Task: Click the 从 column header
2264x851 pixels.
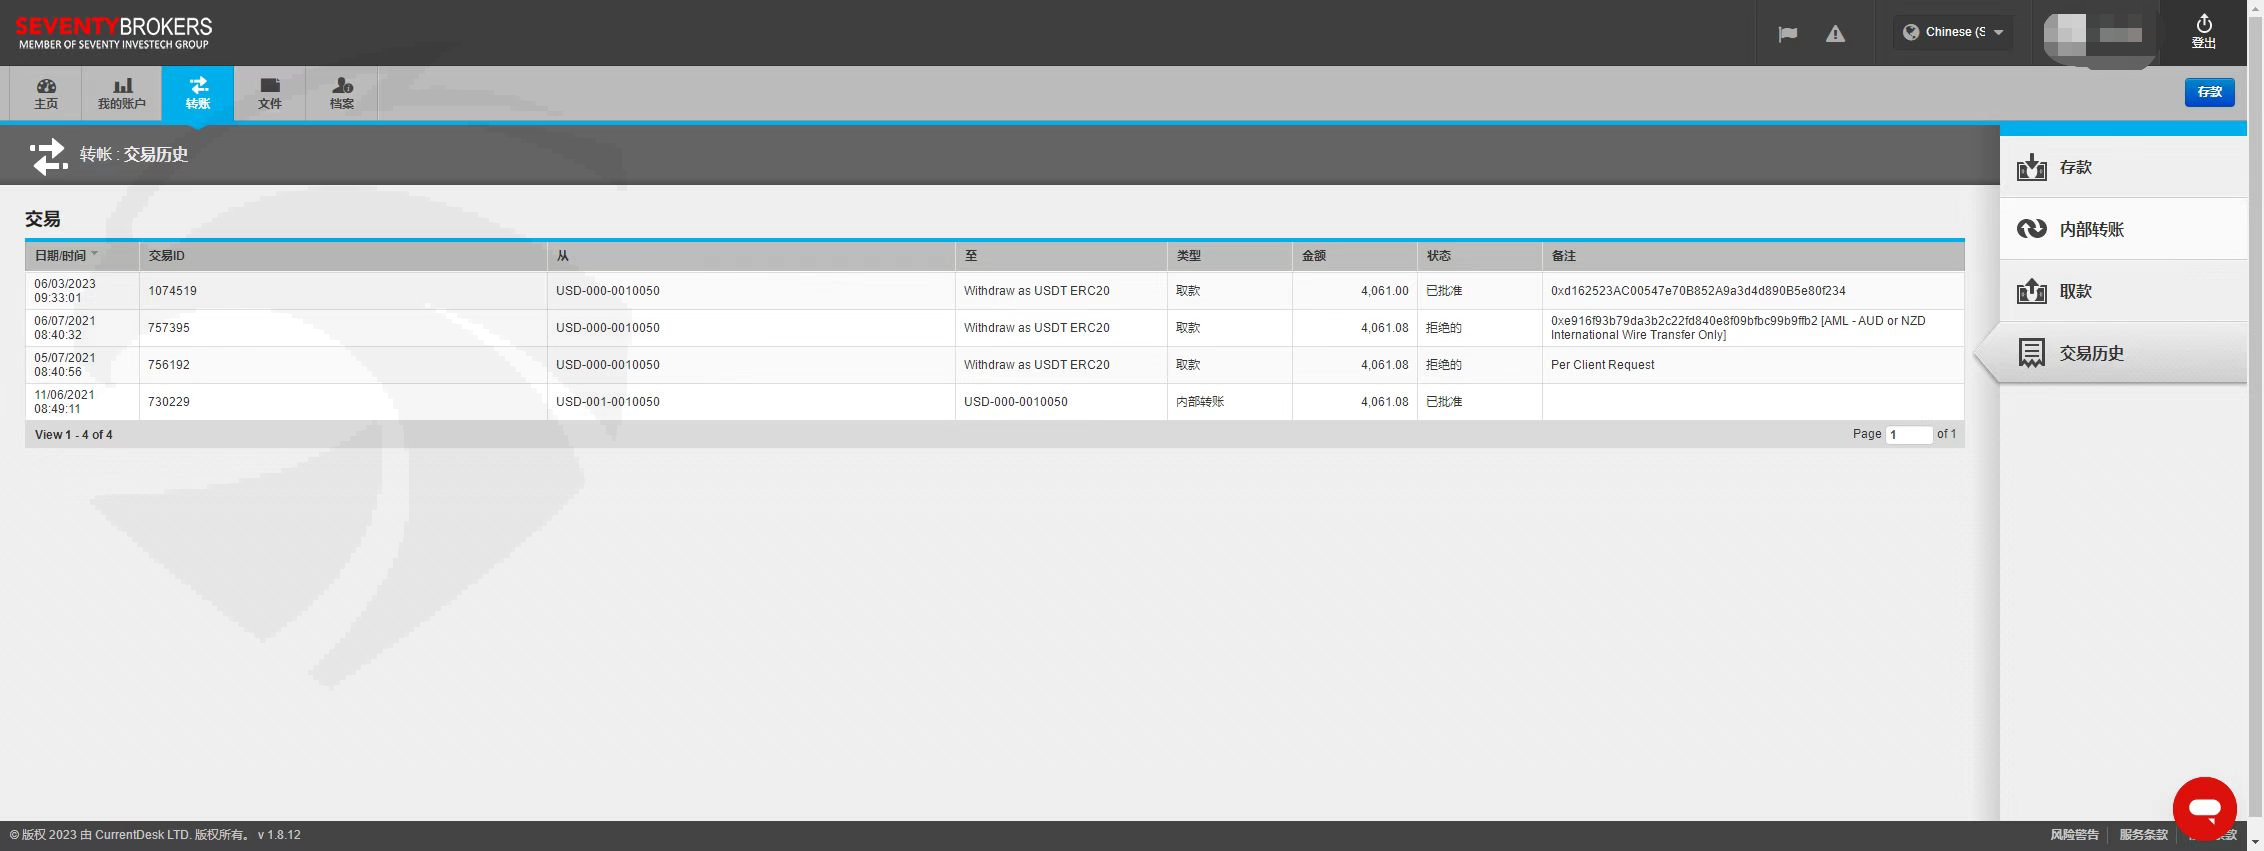Action: click(x=751, y=256)
